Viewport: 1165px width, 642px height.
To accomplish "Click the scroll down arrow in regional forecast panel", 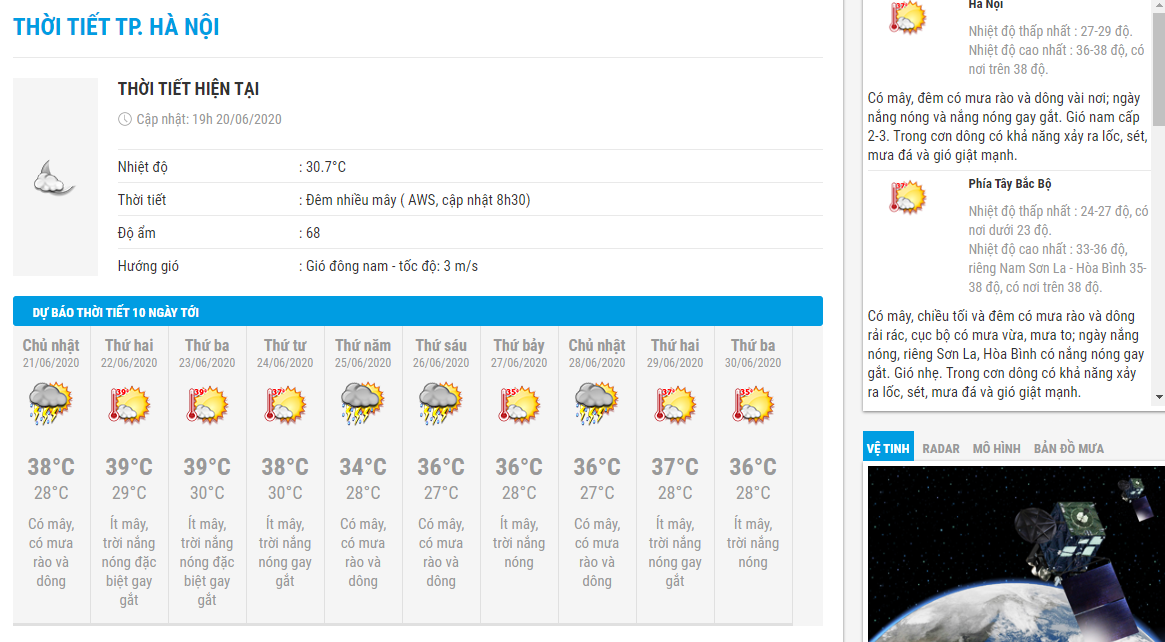I will tap(1159, 397).
